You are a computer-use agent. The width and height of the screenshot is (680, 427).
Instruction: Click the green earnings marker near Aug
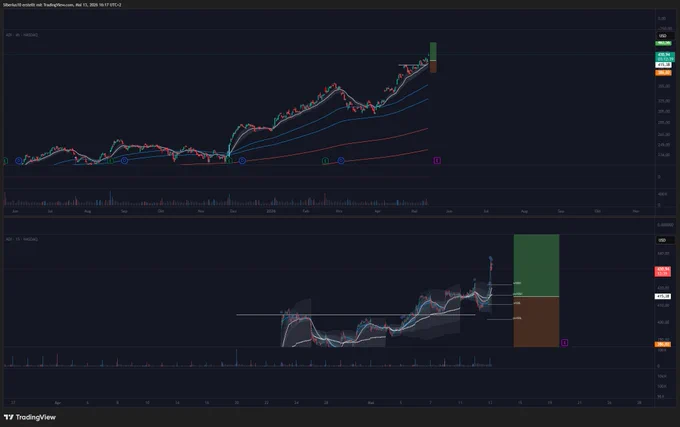[111, 160]
